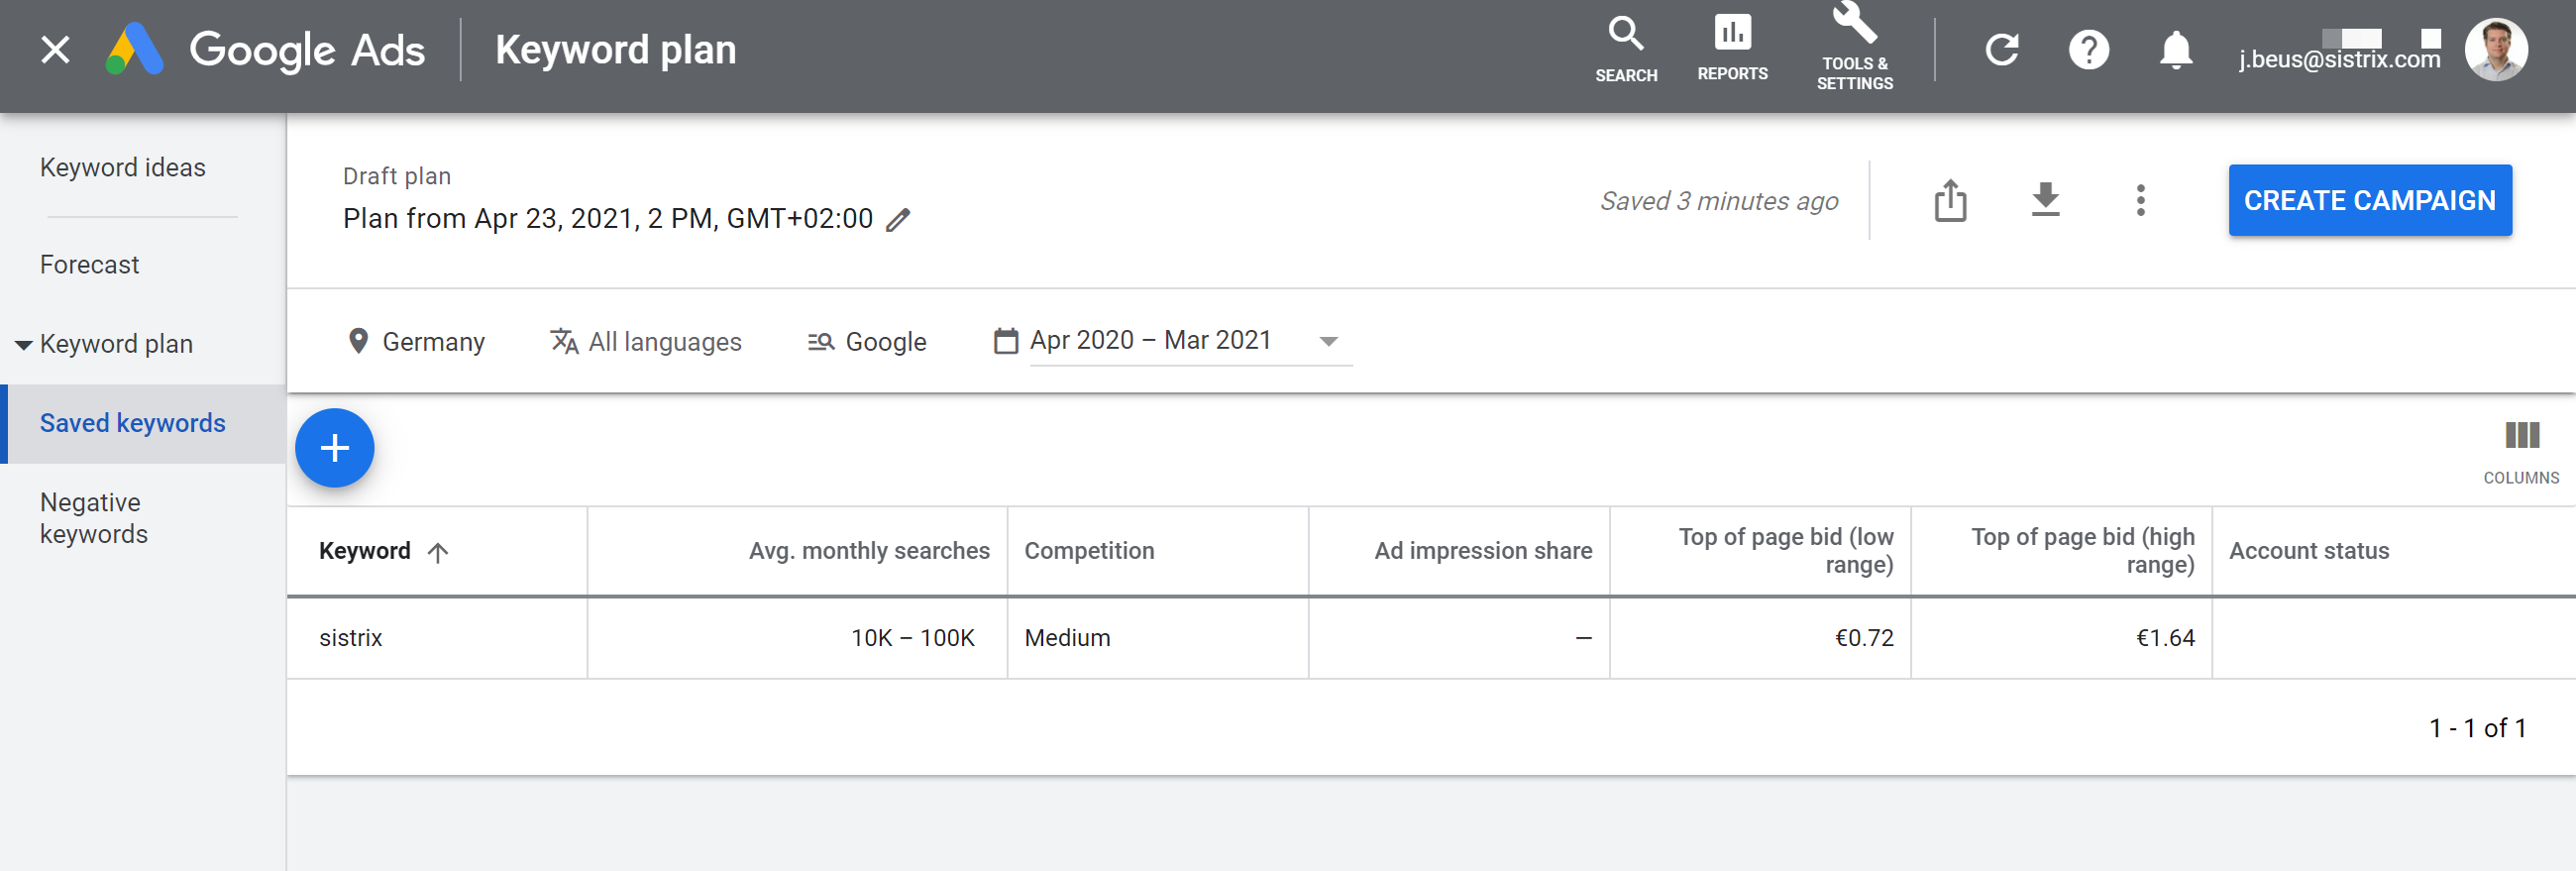Open the three-dot more options menu
Viewport: 2576px width, 871px height.
point(2140,201)
